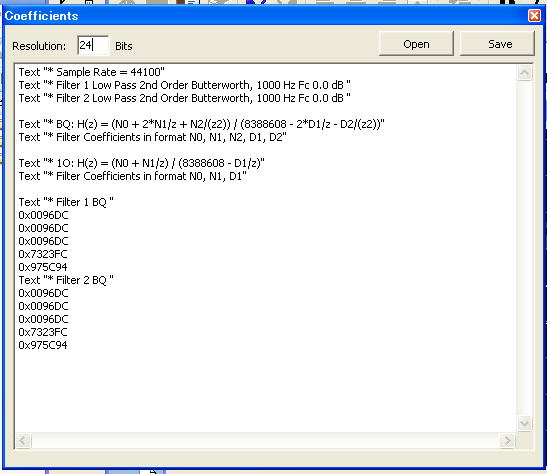Click the vertical scrollbar down arrow
This screenshot has height=474, width=547.
pos(524,423)
